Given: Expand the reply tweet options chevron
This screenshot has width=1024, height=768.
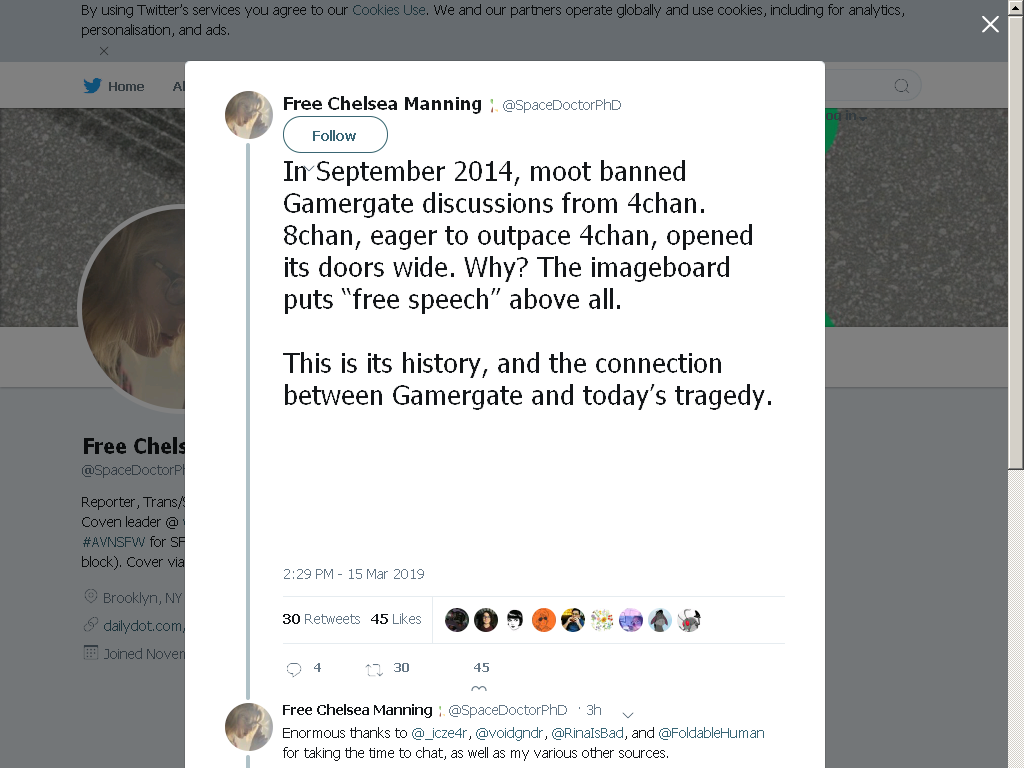Looking at the screenshot, I should (628, 714).
